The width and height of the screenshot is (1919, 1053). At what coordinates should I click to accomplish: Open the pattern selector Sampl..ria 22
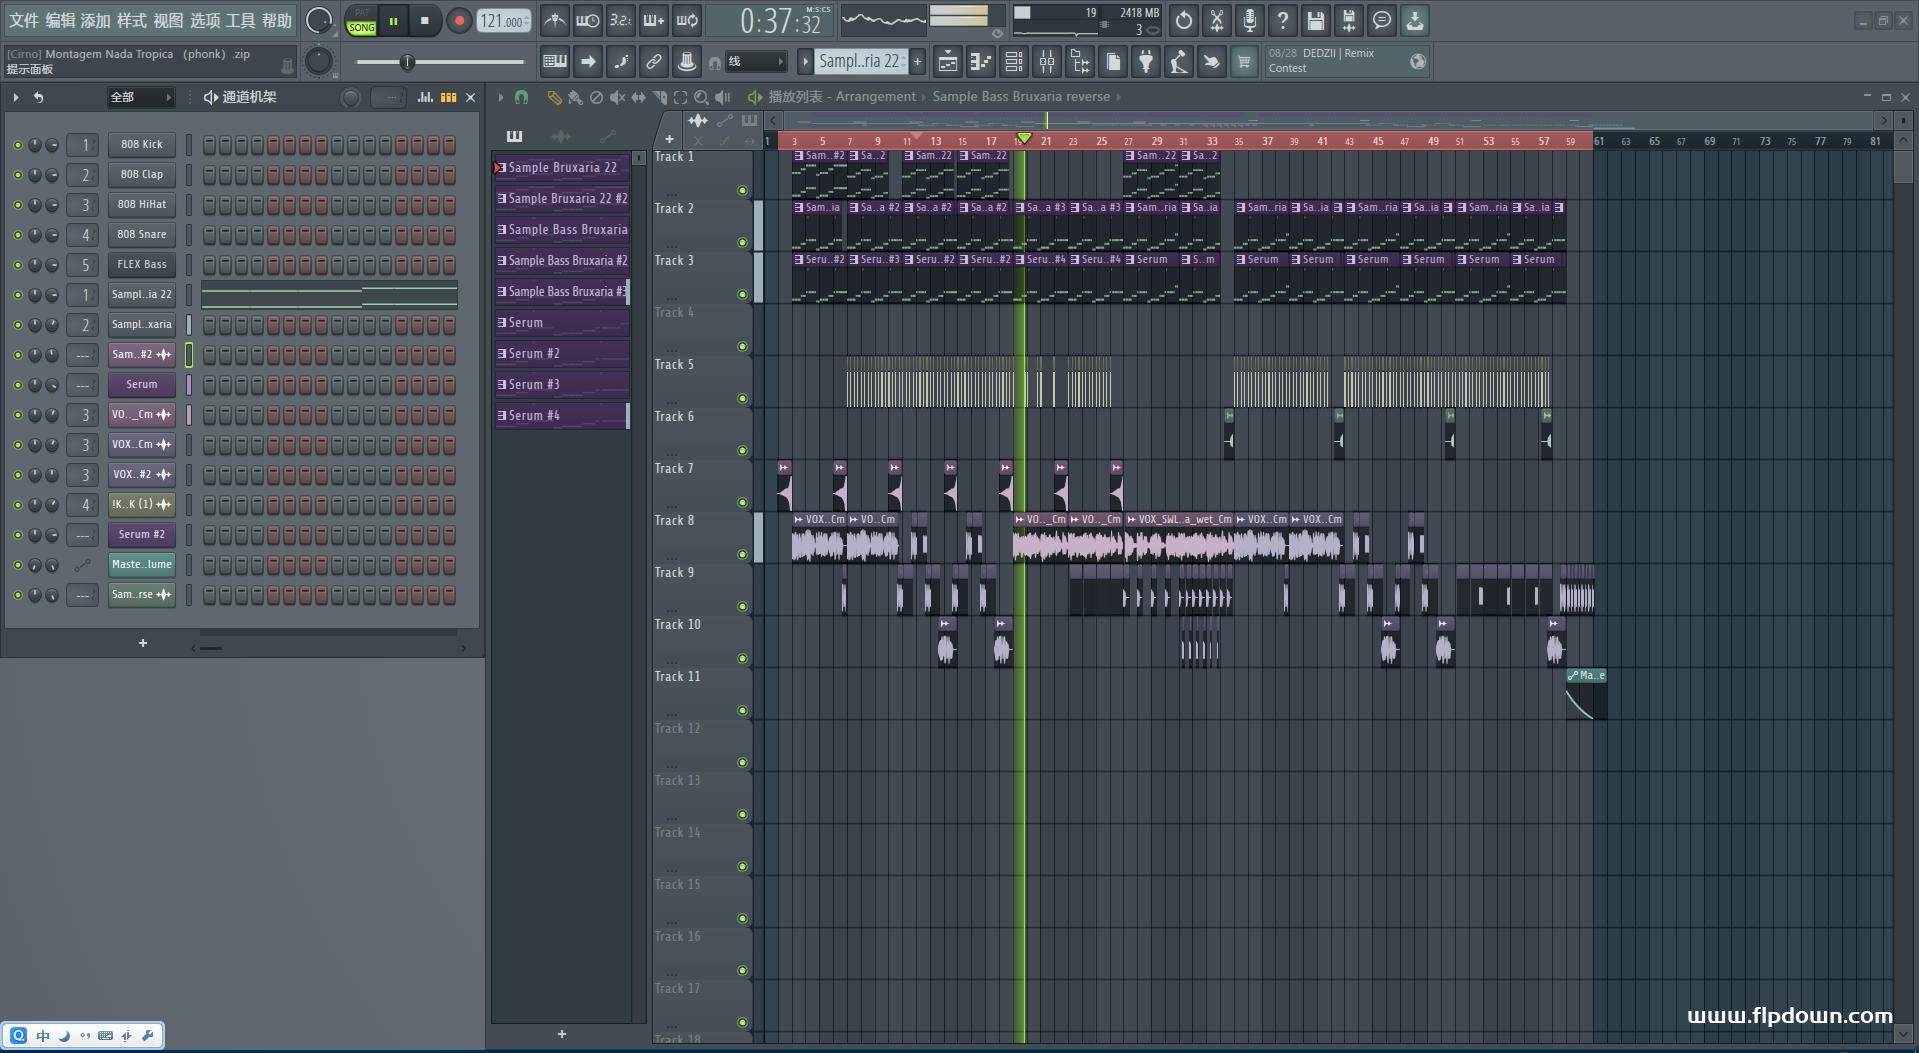(859, 62)
